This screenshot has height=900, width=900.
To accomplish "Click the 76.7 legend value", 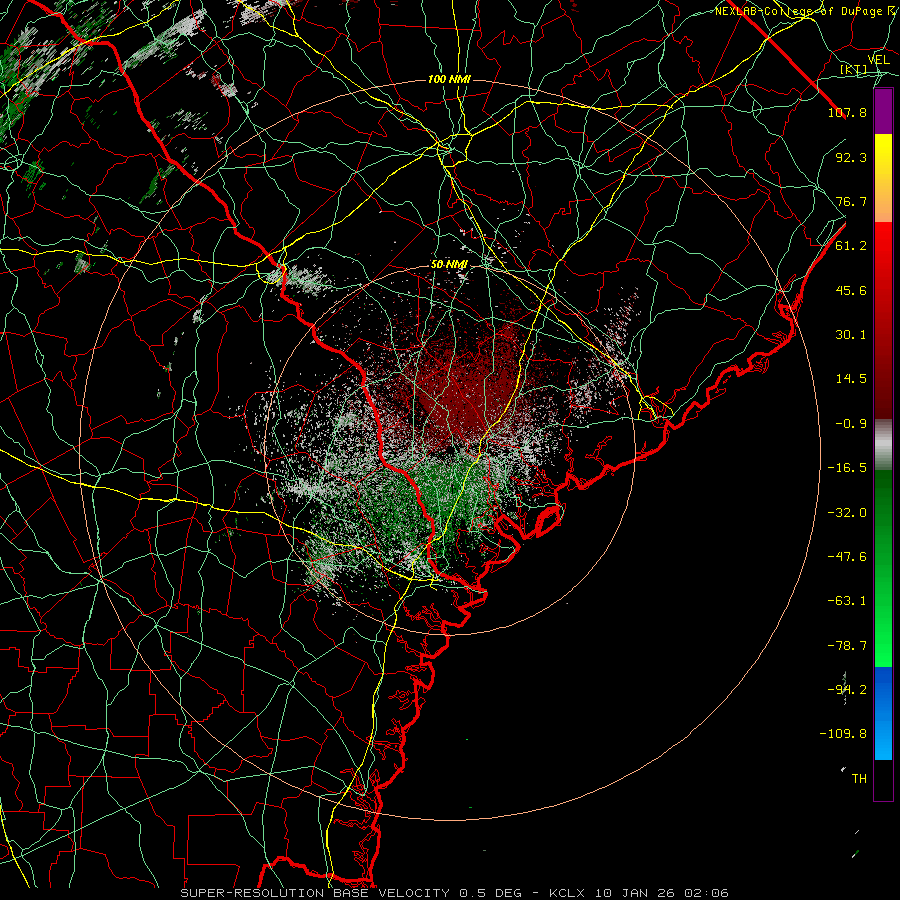I will click(x=851, y=201).
